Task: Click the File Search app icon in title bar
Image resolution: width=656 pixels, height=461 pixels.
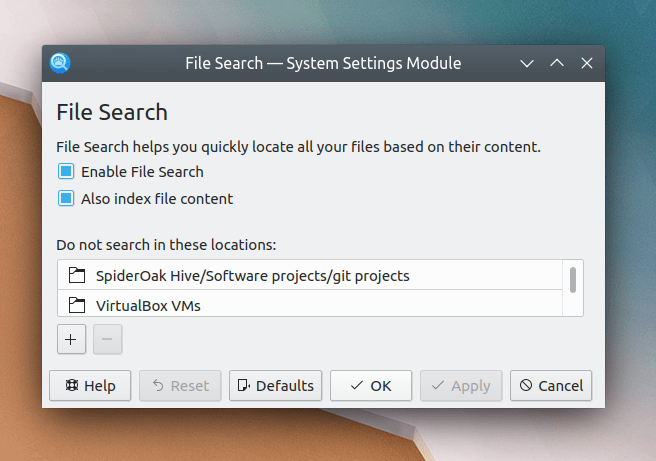Action: click(60, 63)
